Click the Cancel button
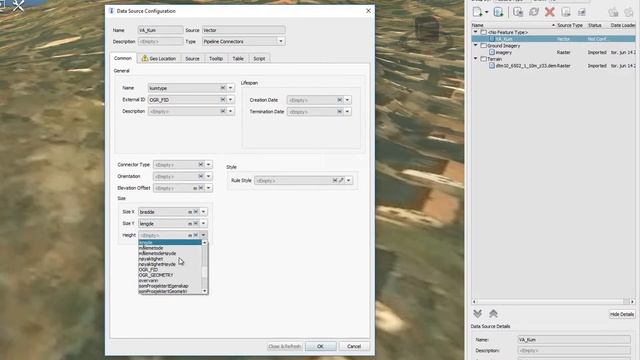Screen dimensions: 640x360 354,346
